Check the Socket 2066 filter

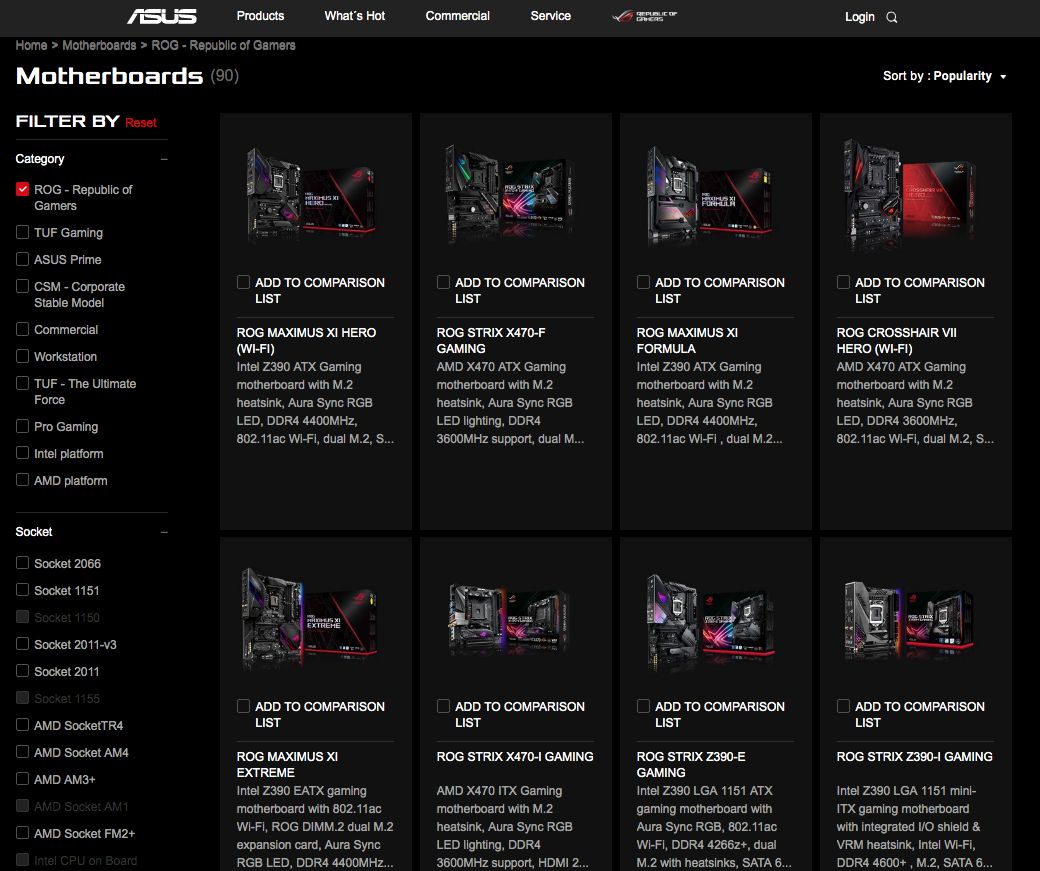tap(23, 563)
